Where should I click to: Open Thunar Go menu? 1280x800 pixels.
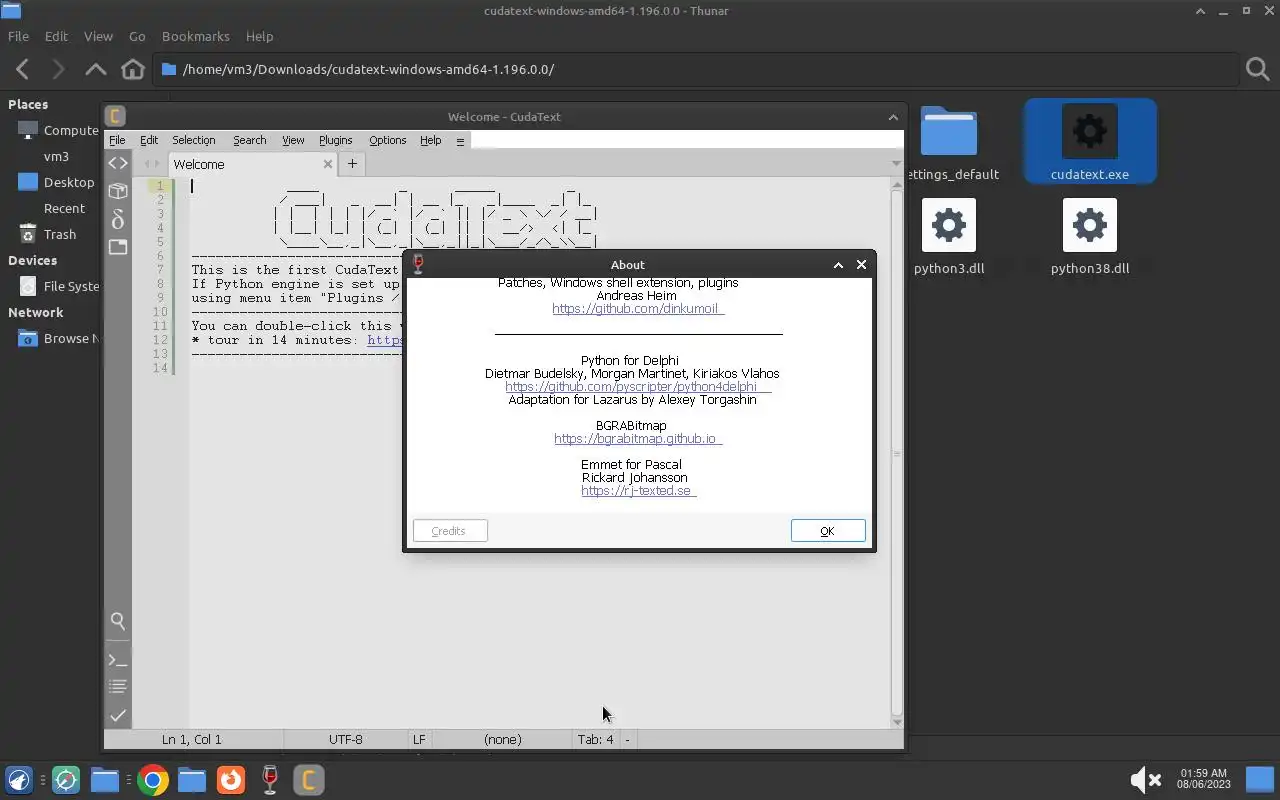pos(137,36)
